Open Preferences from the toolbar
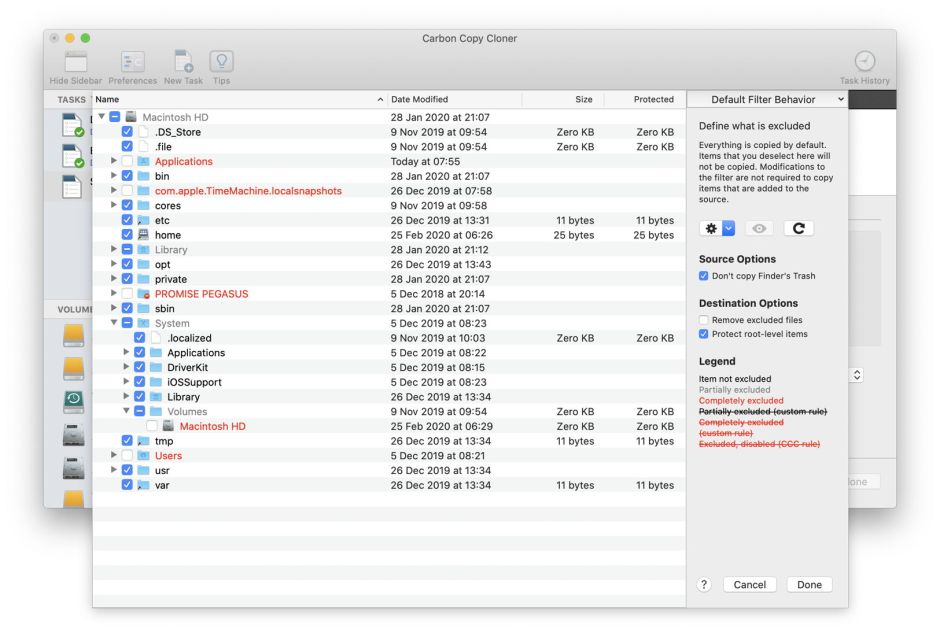 [x=132, y=62]
